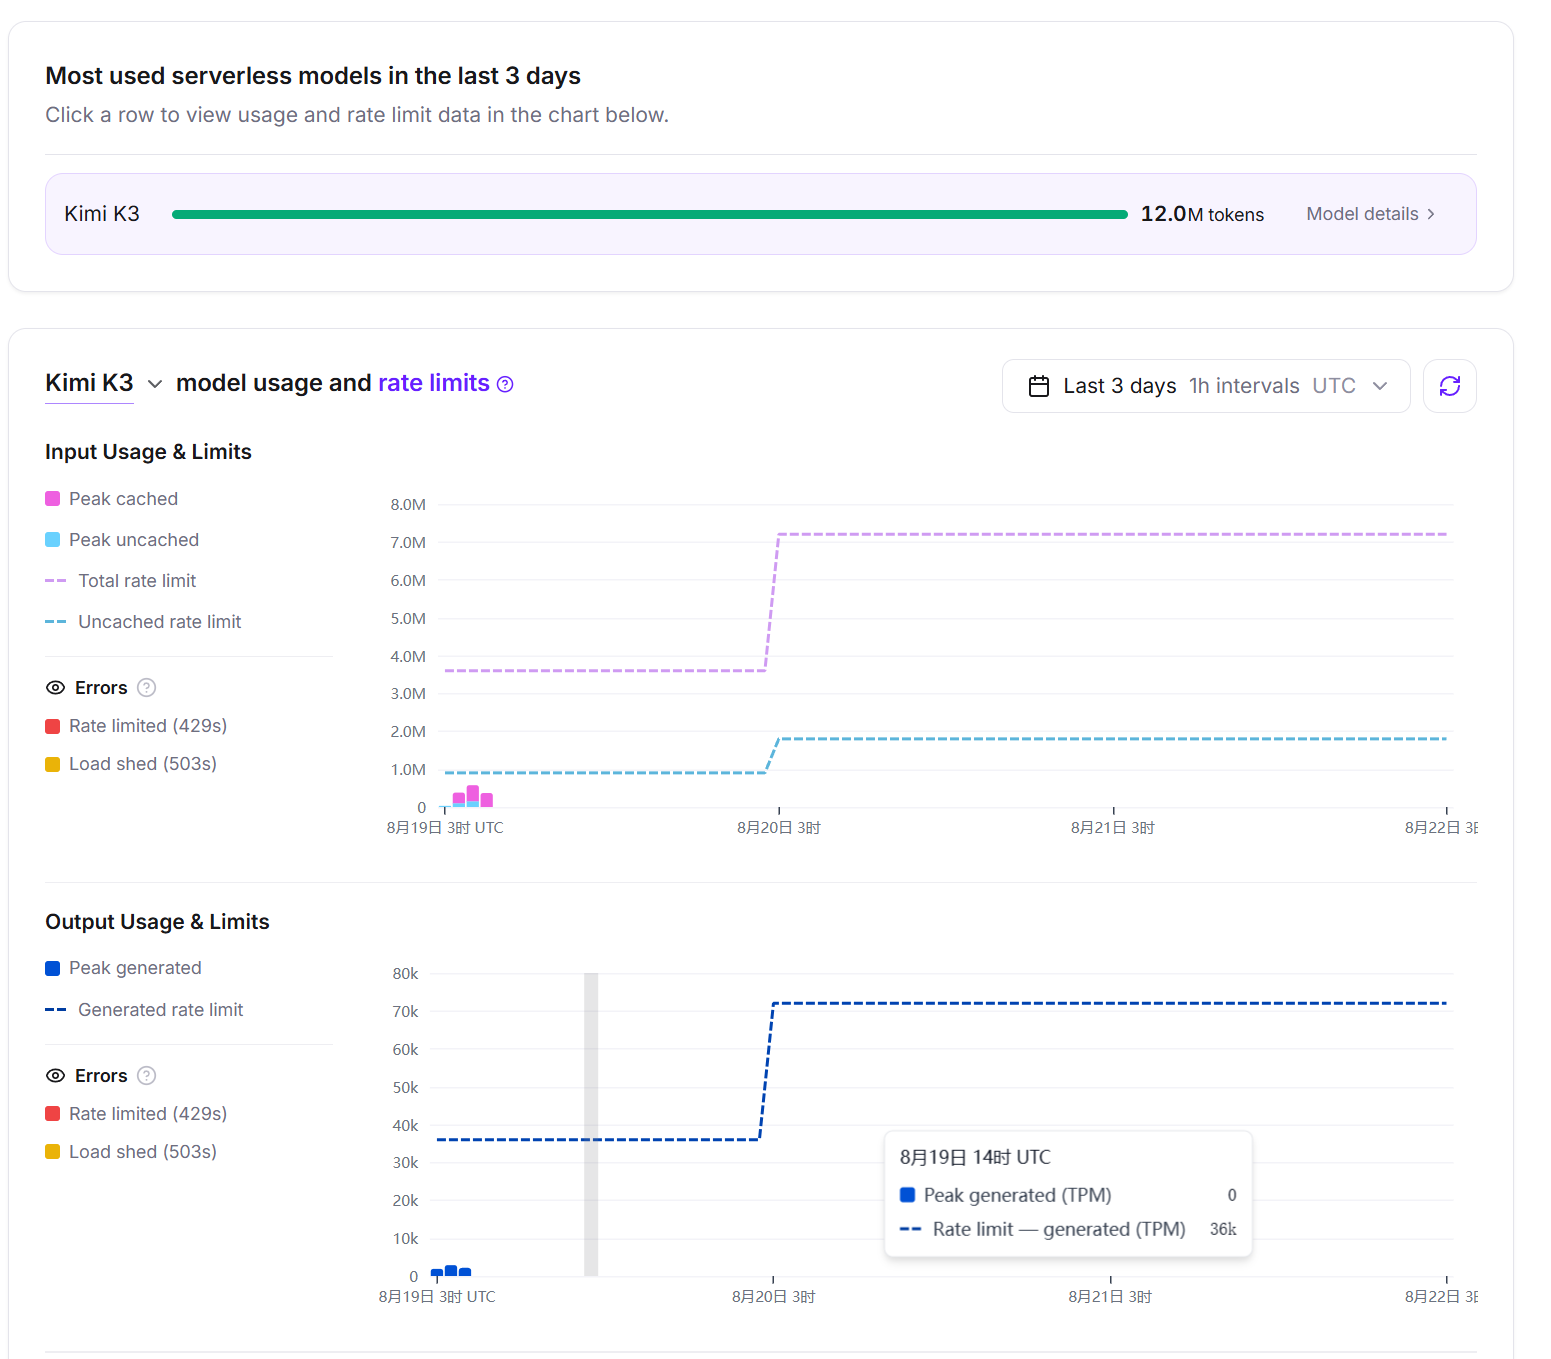Open the rate limits link
This screenshot has width=1551, height=1359.
tap(434, 383)
